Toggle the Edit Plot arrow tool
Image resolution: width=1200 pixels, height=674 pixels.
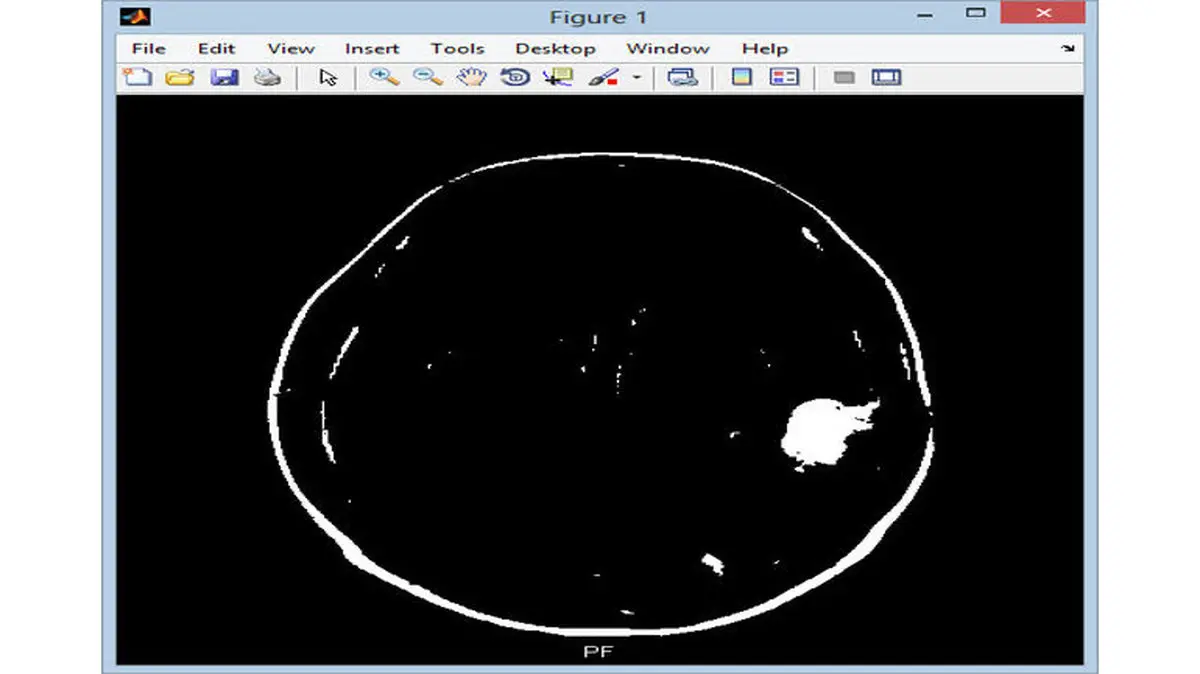pyautogui.click(x=328, y=77)
